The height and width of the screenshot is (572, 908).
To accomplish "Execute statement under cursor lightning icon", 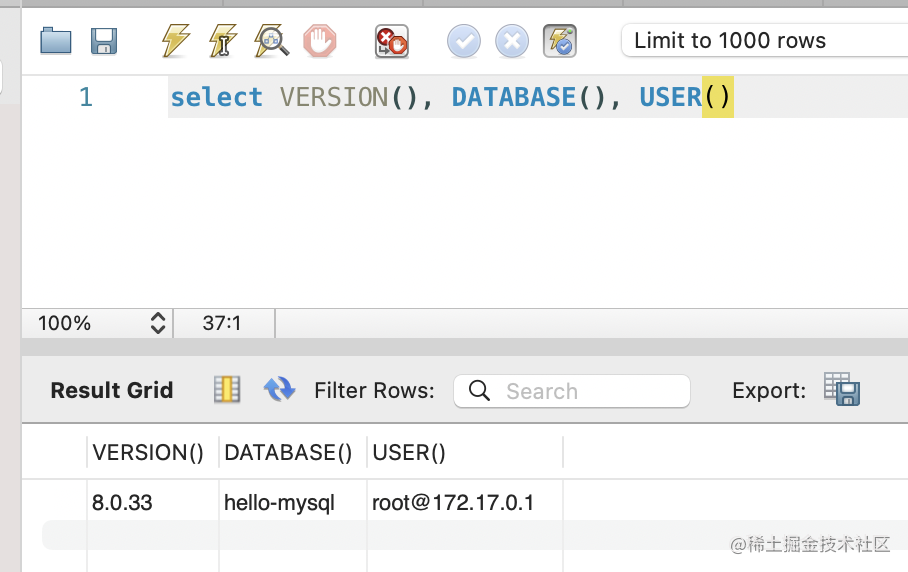I will (x=222, y=41).
